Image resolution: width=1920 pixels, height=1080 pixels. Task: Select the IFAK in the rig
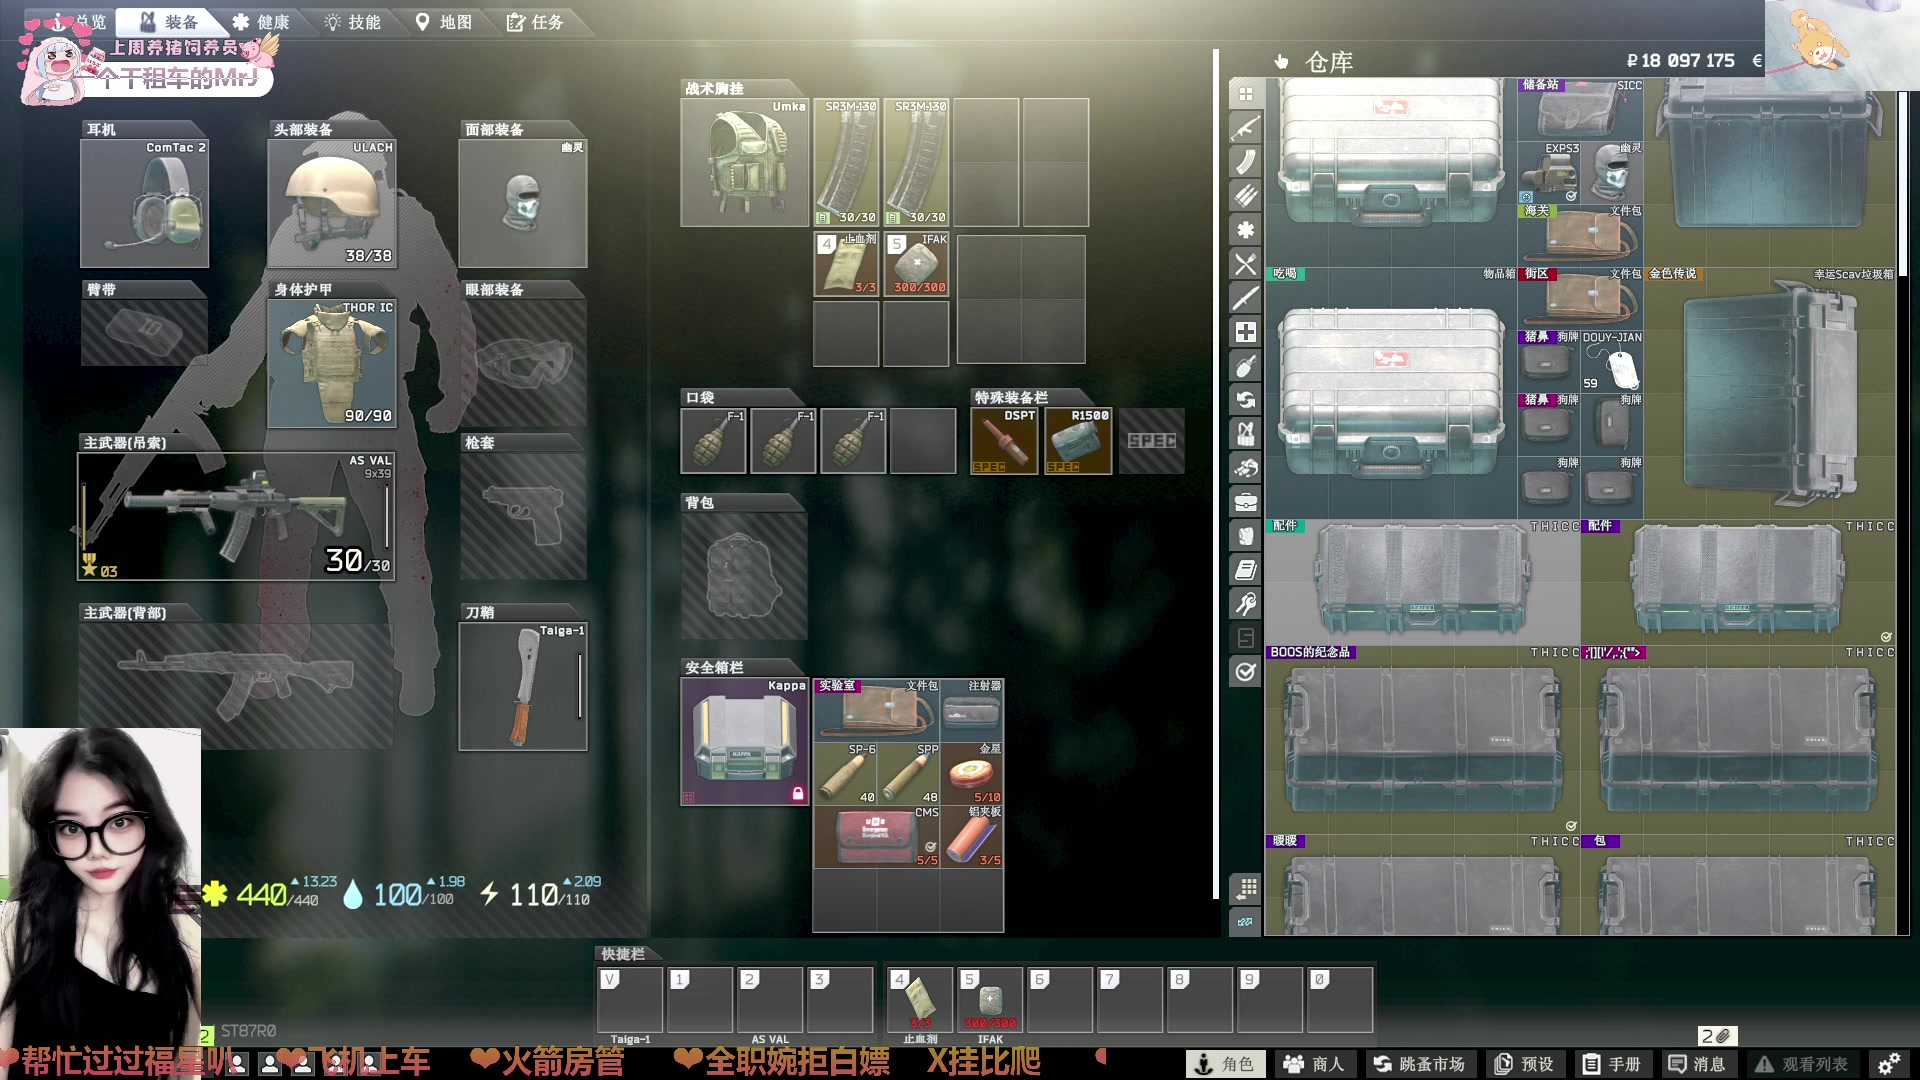coord(917,265)
